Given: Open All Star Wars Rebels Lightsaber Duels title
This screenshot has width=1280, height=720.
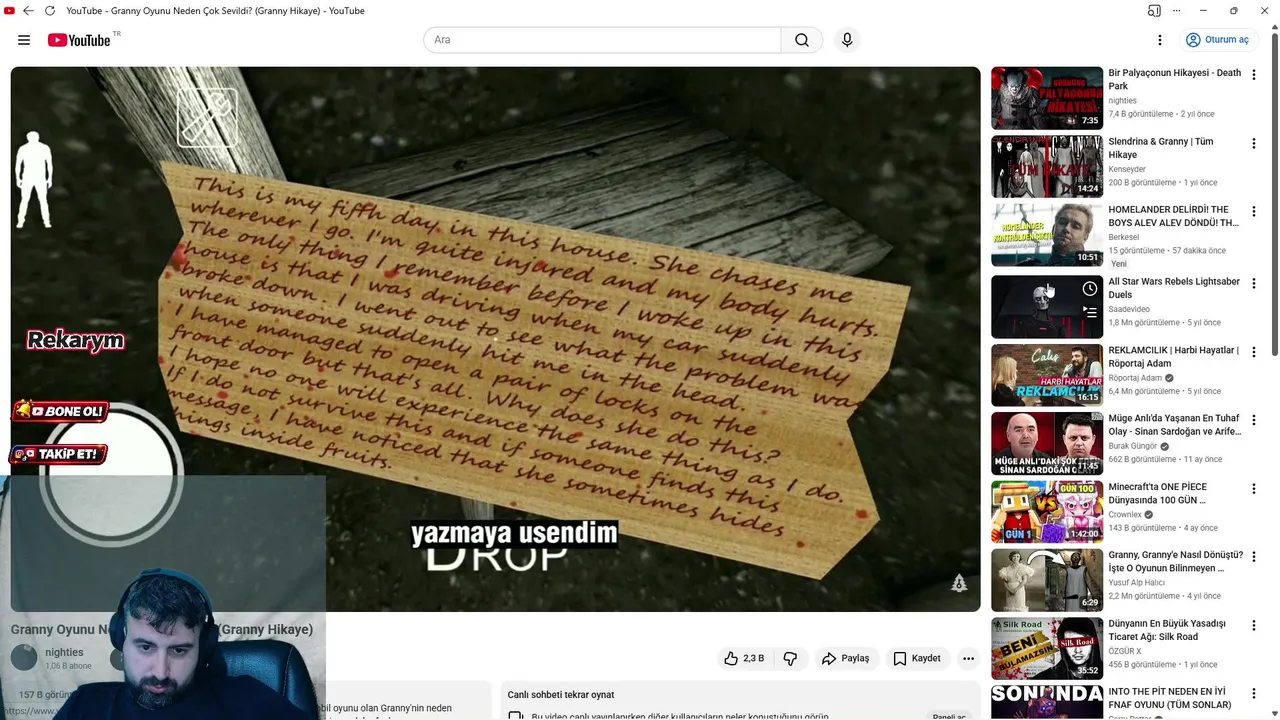Looking at the screenshot, I should 1174,288.
